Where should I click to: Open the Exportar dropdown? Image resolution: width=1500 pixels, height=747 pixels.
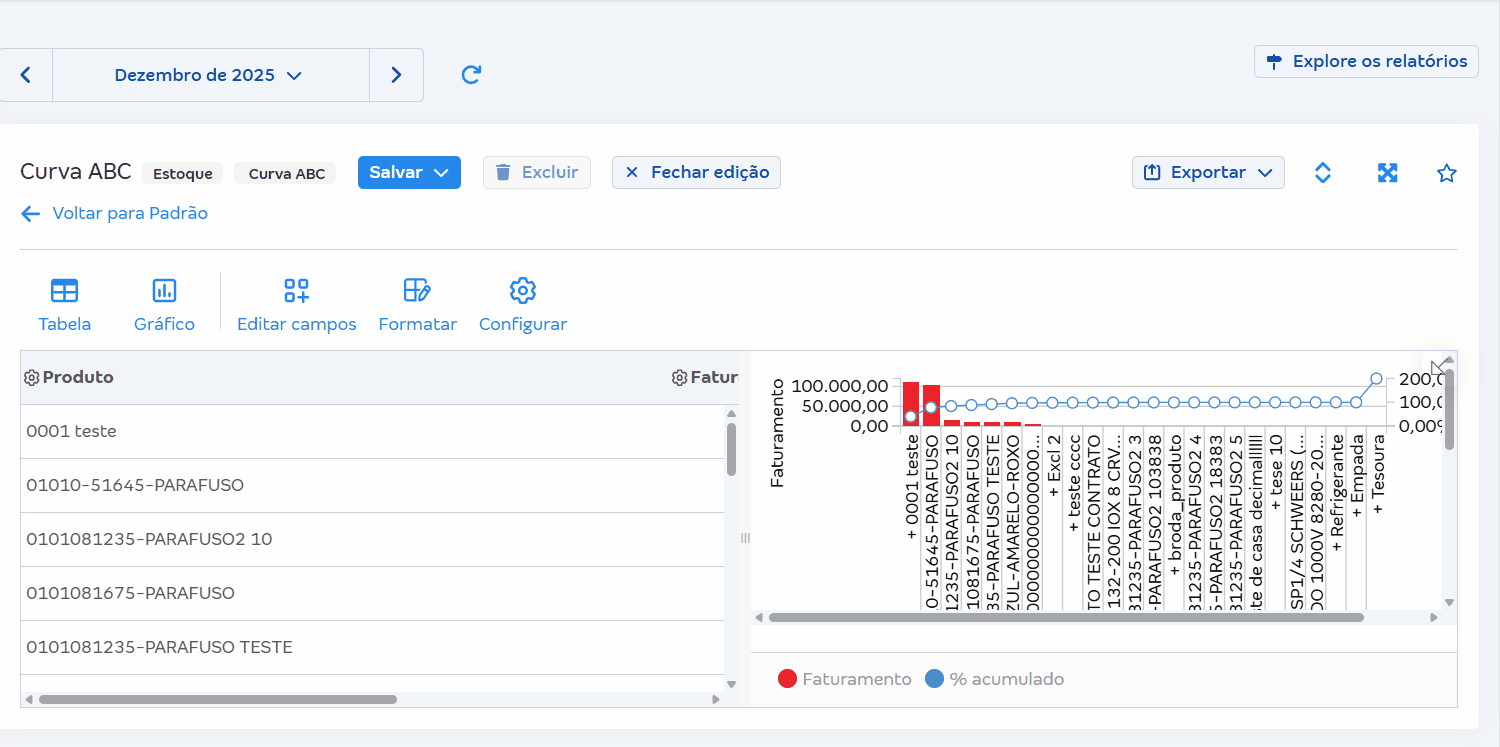coord(1208,172)
